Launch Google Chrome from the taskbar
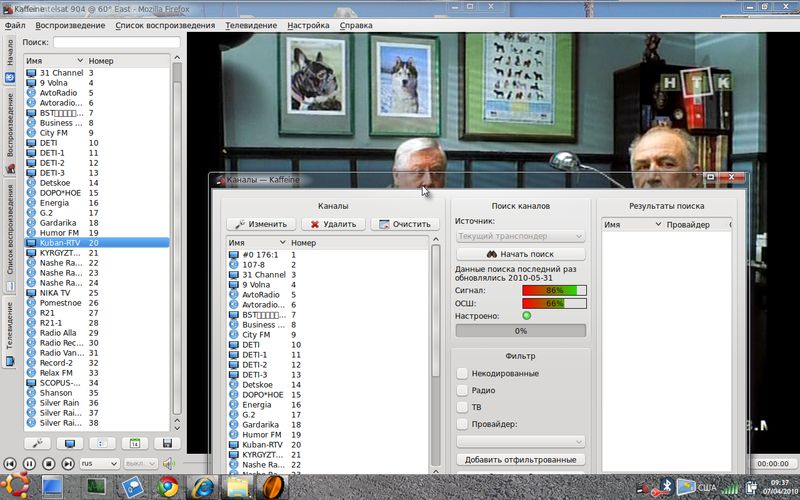The height and width of the screenshot is (500, 800). pos(168,488)
